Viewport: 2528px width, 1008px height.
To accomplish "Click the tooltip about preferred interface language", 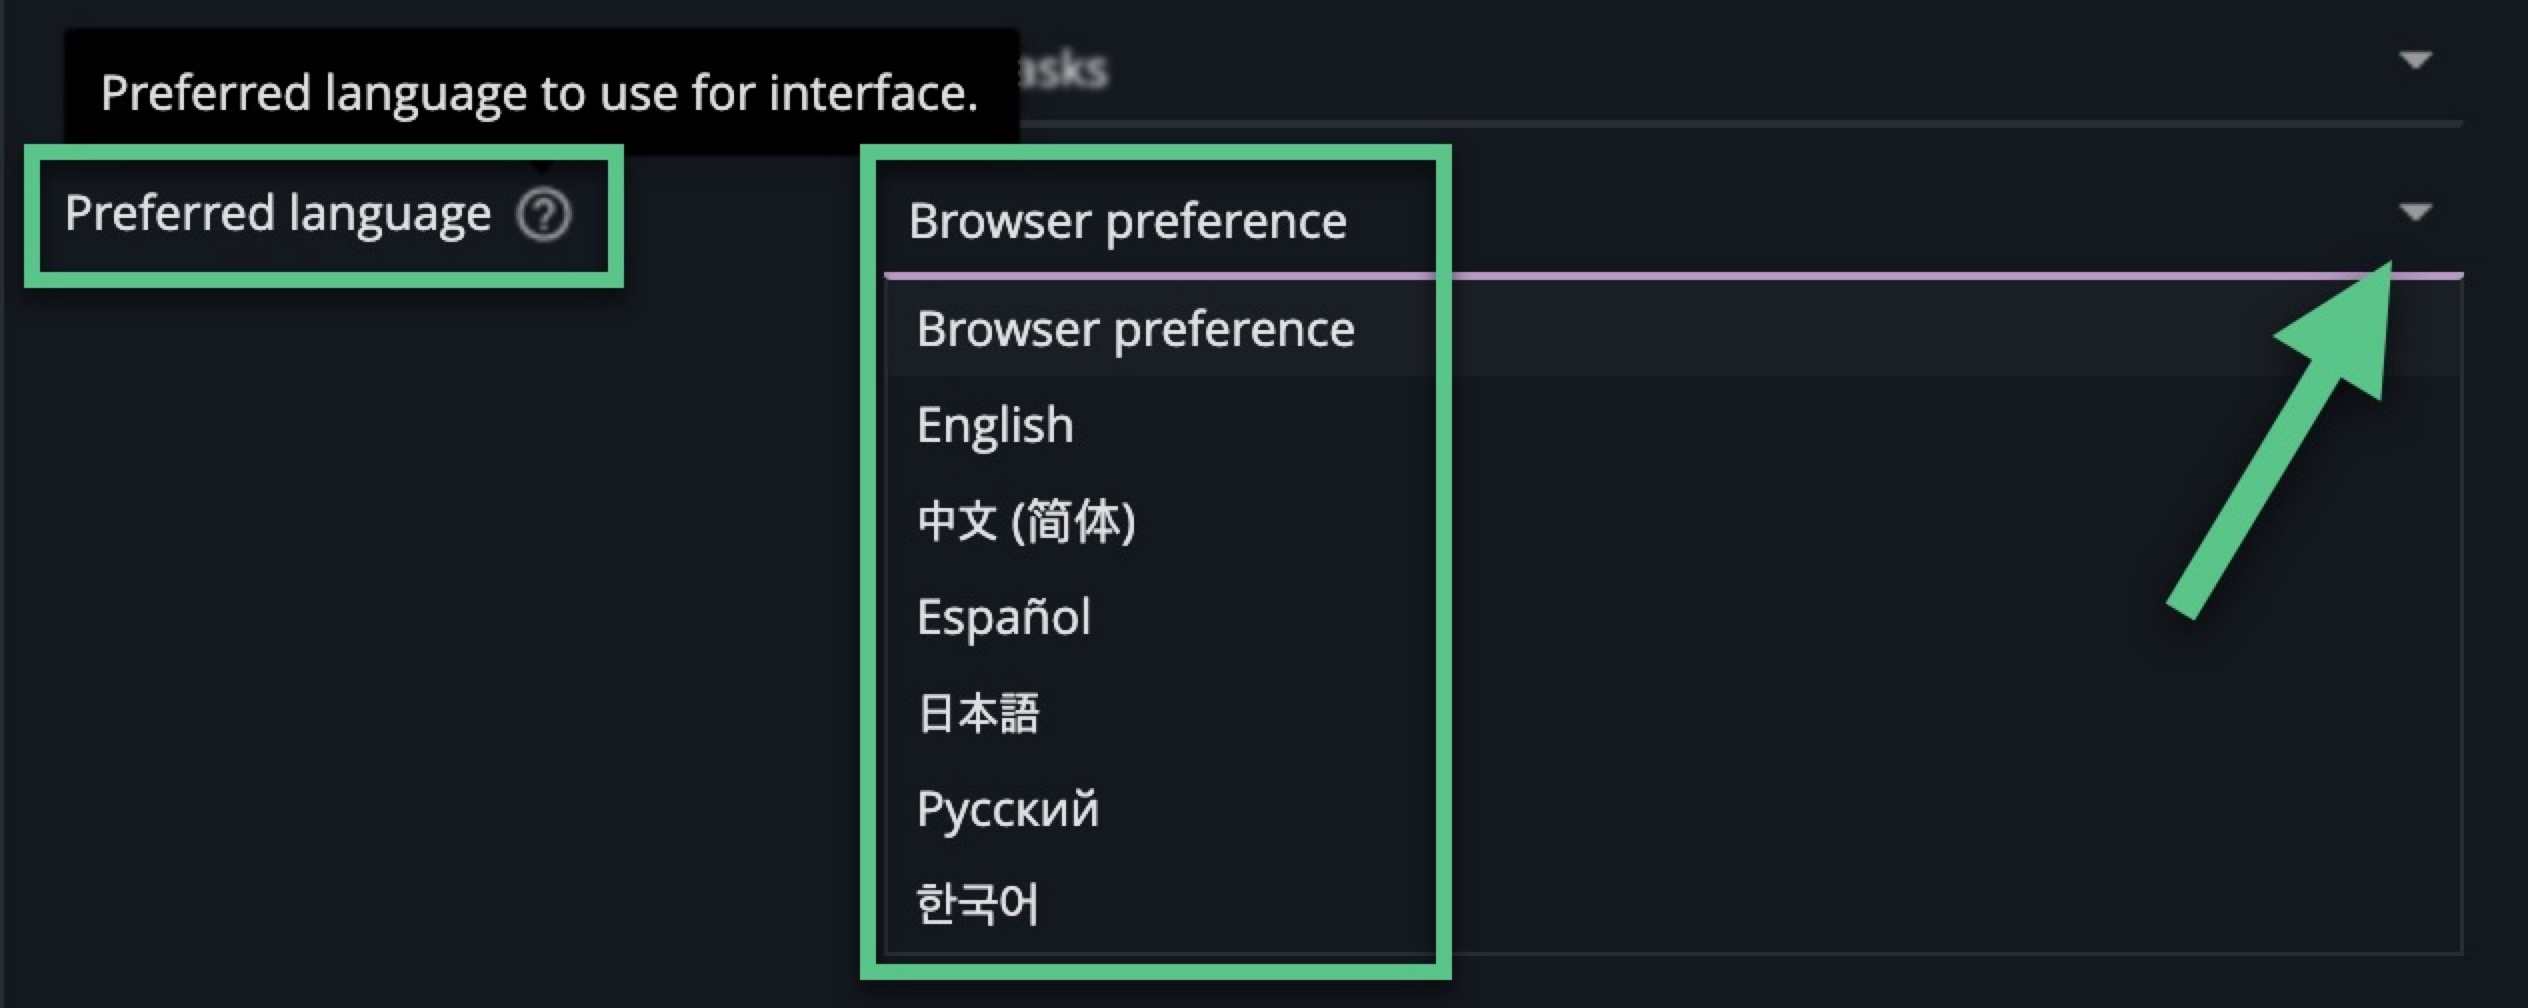I will click(540, 93).
